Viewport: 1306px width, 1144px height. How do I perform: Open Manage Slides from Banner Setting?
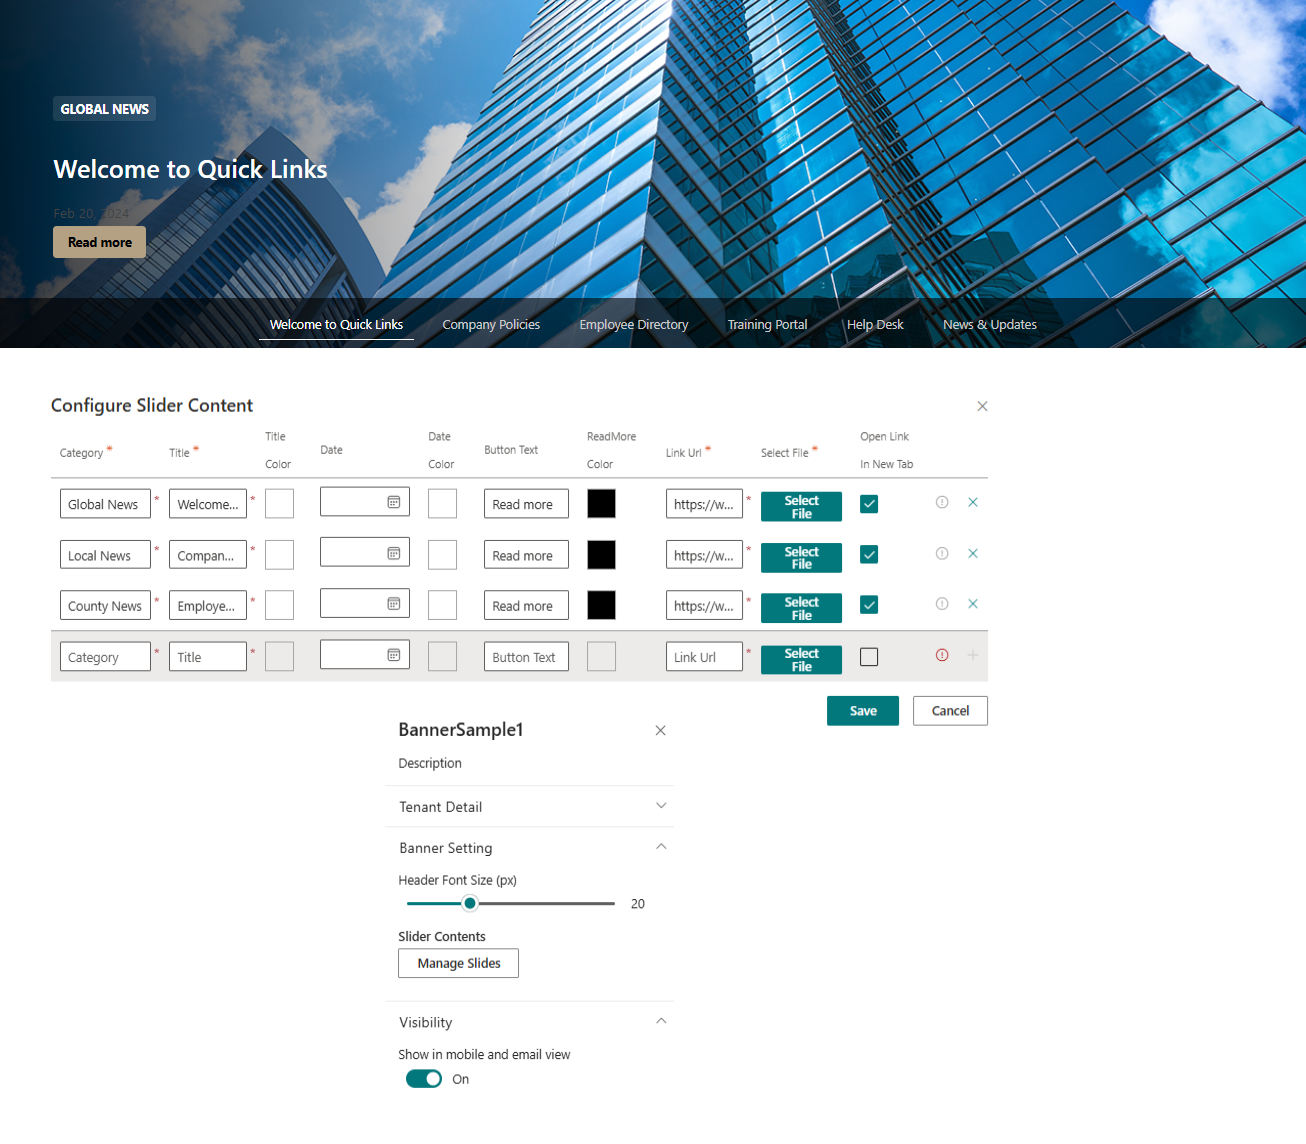[458, 963]
